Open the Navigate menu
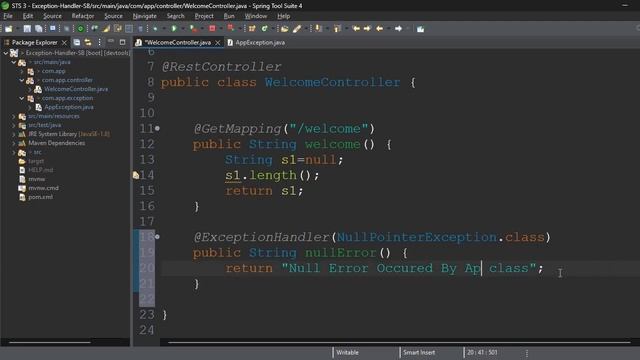Image resolution: width=640 pixels, height=360 pixels. (x=144, y=16)
